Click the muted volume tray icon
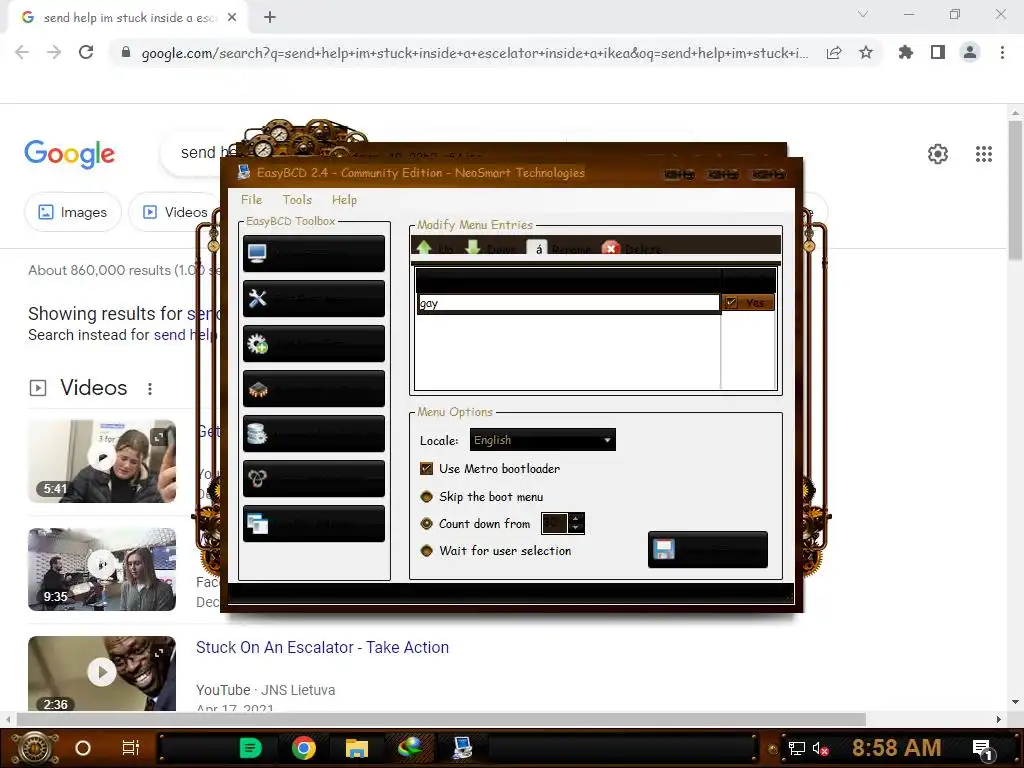The image size is (1024, 768). (820, 748)
